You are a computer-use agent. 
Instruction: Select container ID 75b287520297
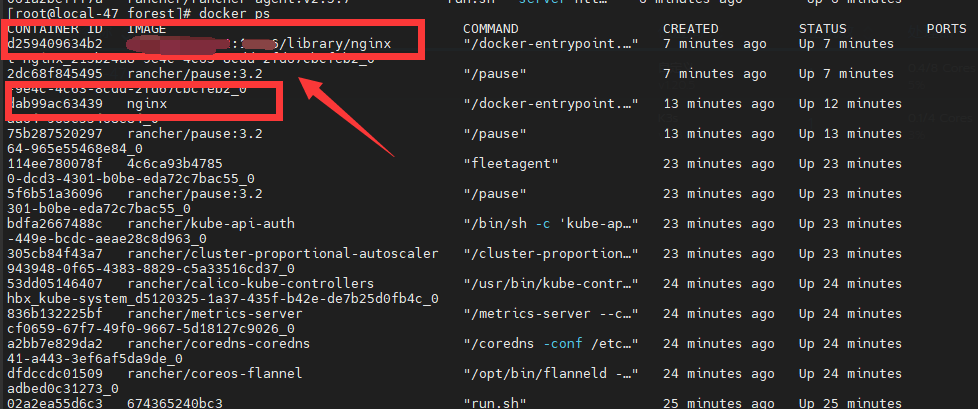[x=55, y=133]
